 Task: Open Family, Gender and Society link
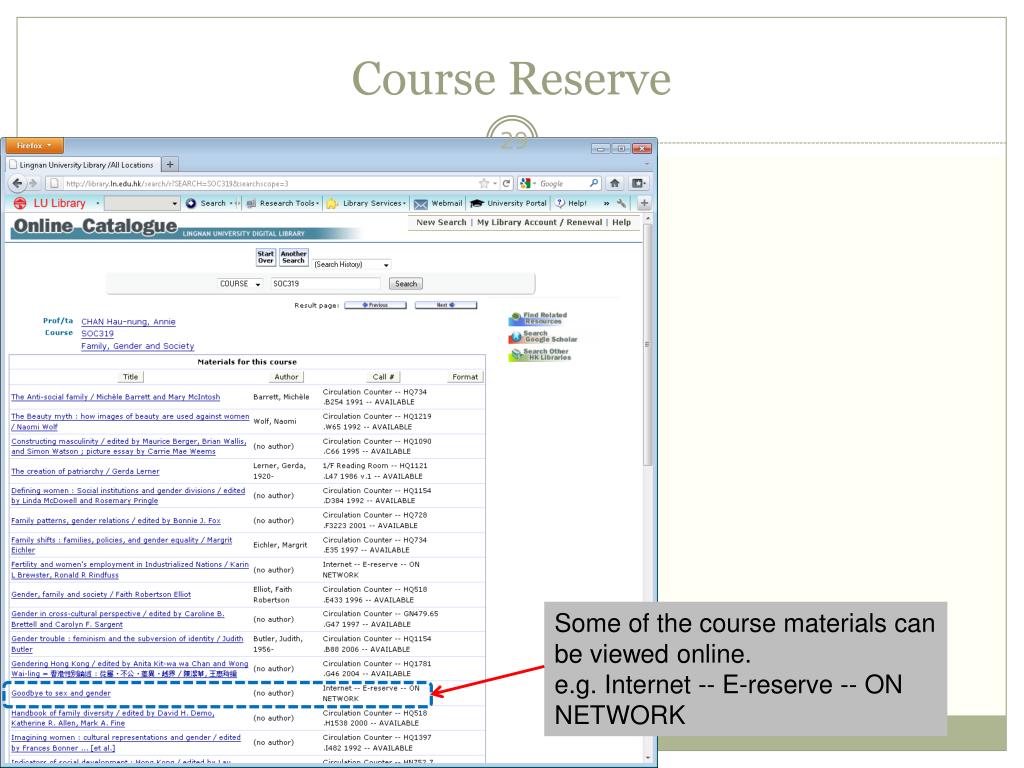(138, 345)
